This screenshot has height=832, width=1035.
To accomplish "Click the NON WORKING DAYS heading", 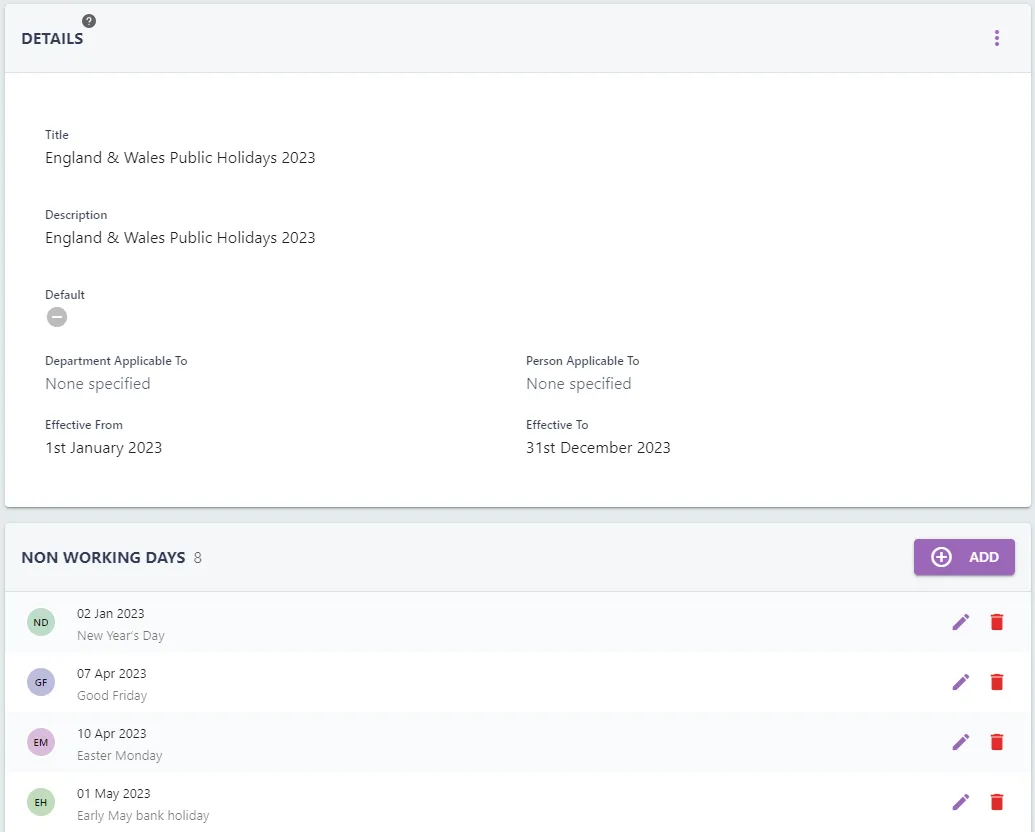I will point(103,557).
